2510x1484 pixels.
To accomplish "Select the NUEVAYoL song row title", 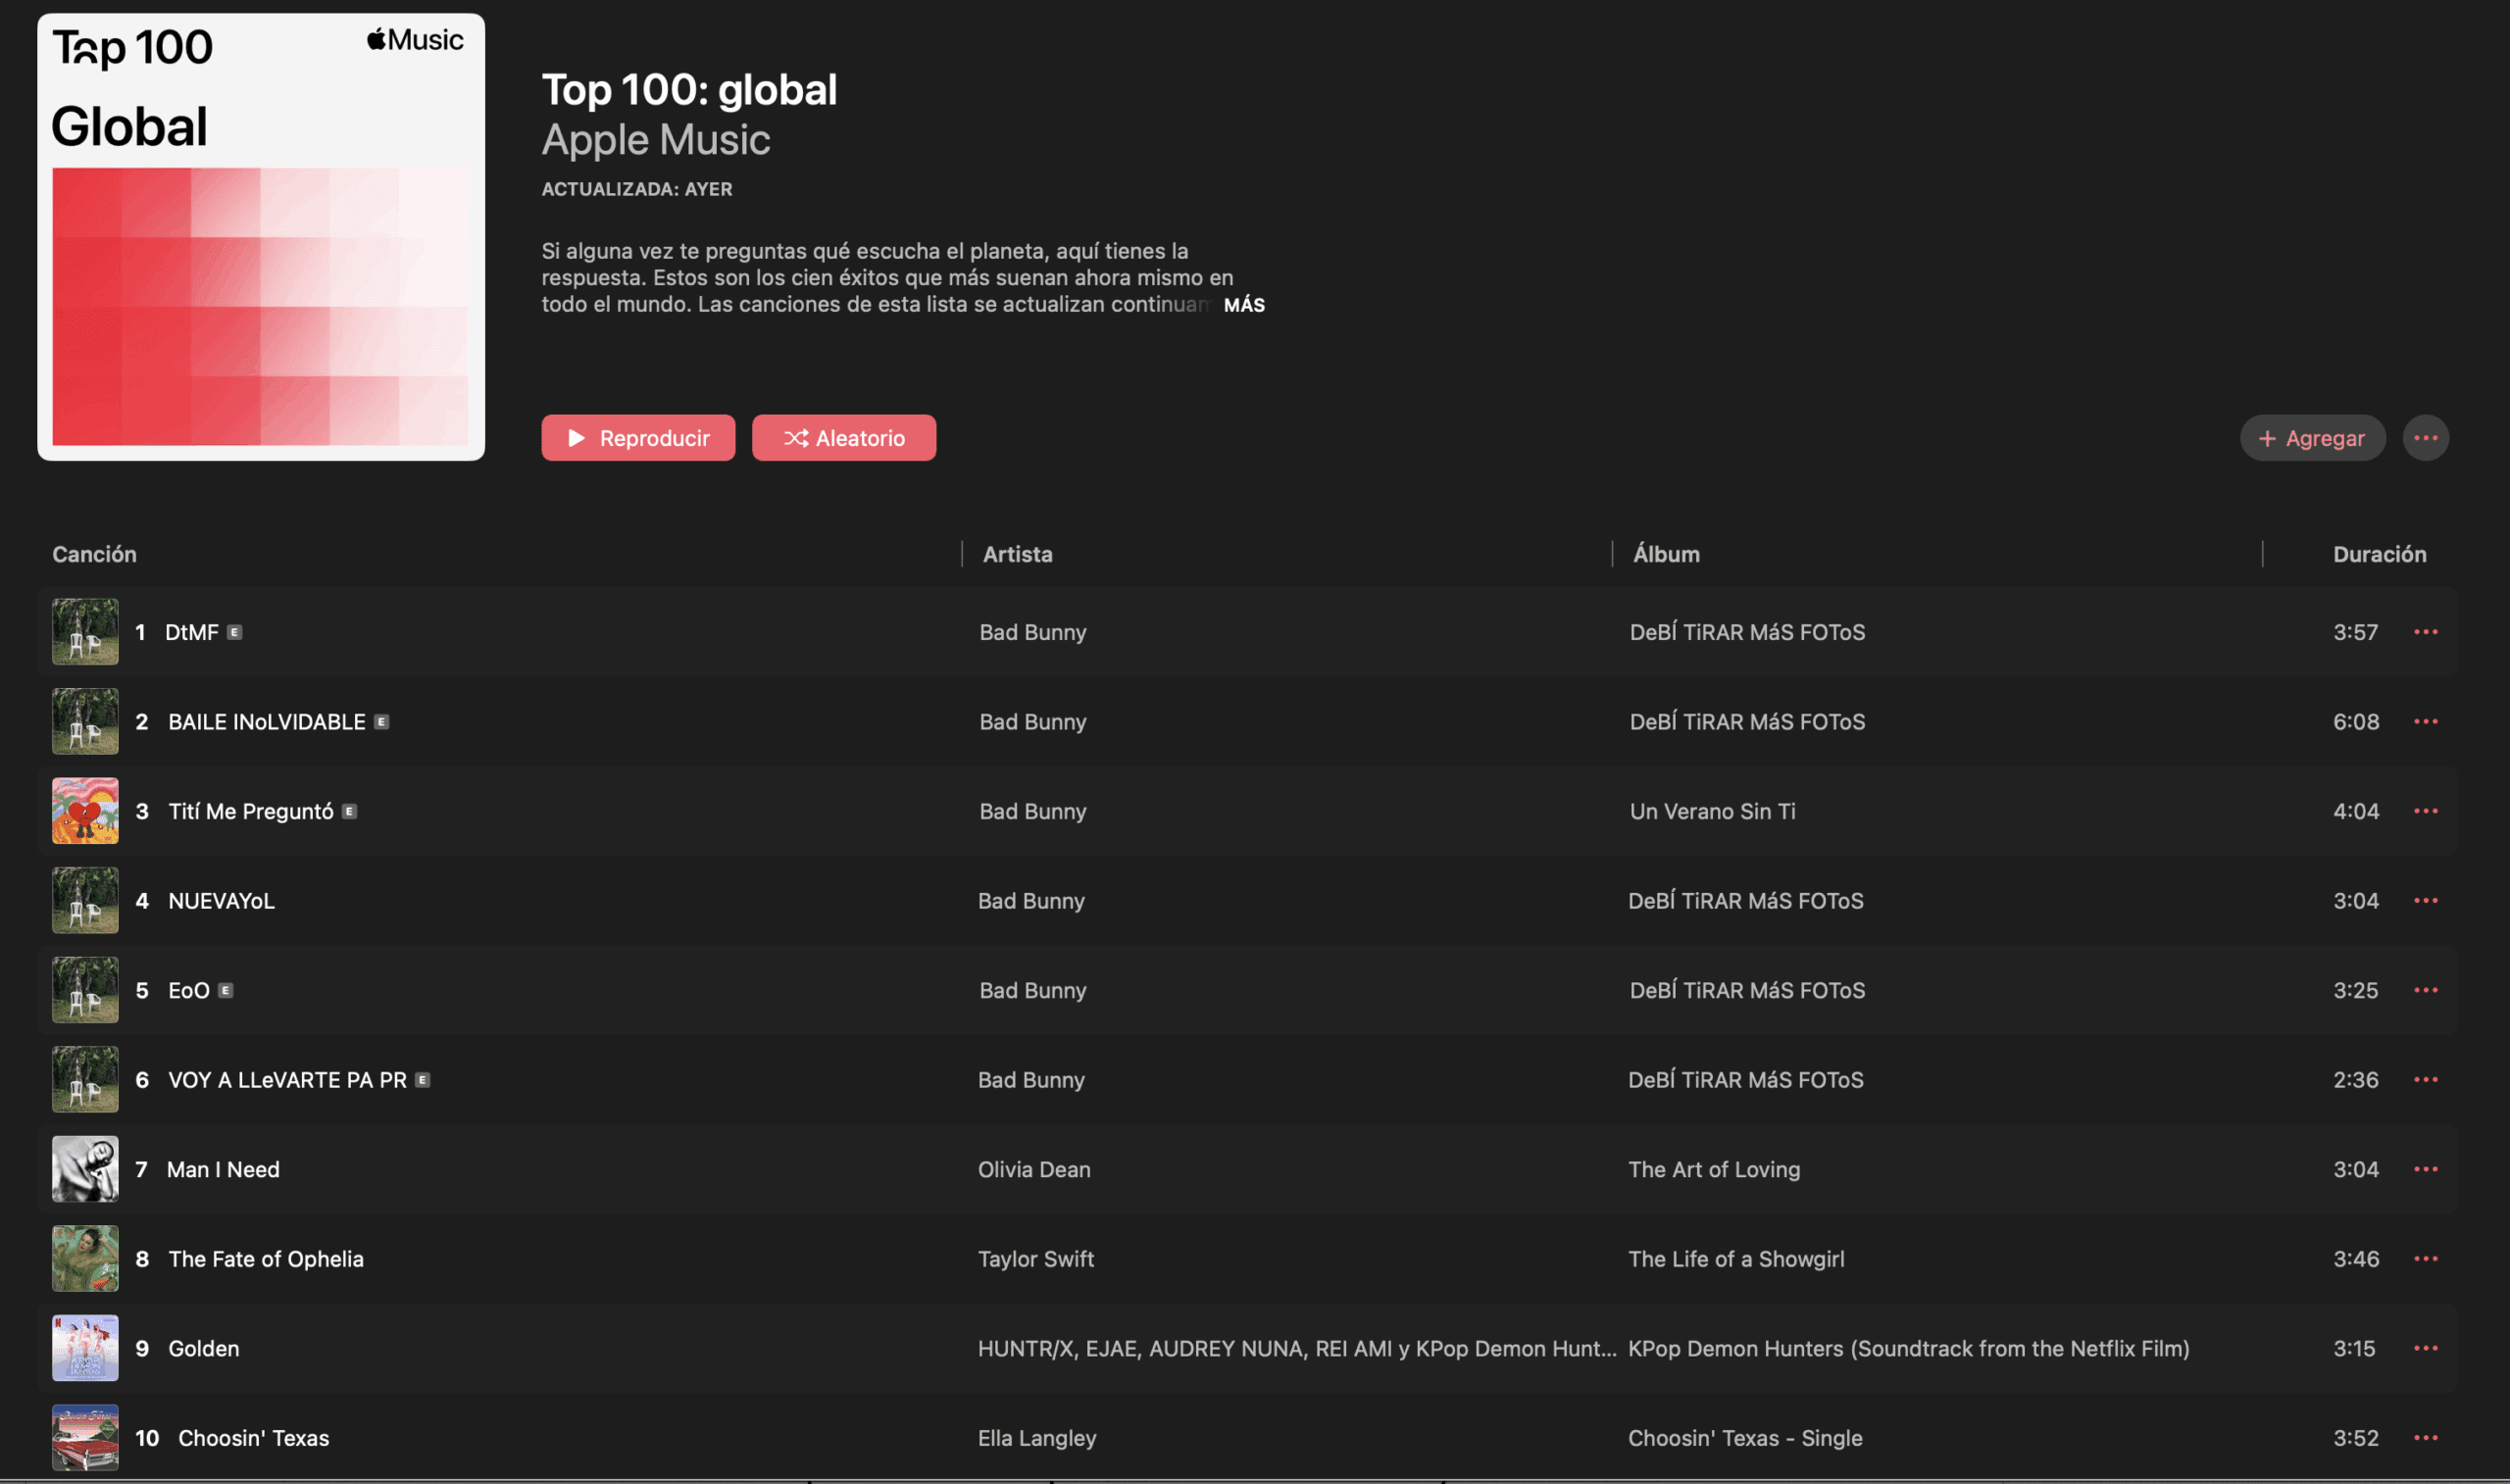I will coord(221,901).
